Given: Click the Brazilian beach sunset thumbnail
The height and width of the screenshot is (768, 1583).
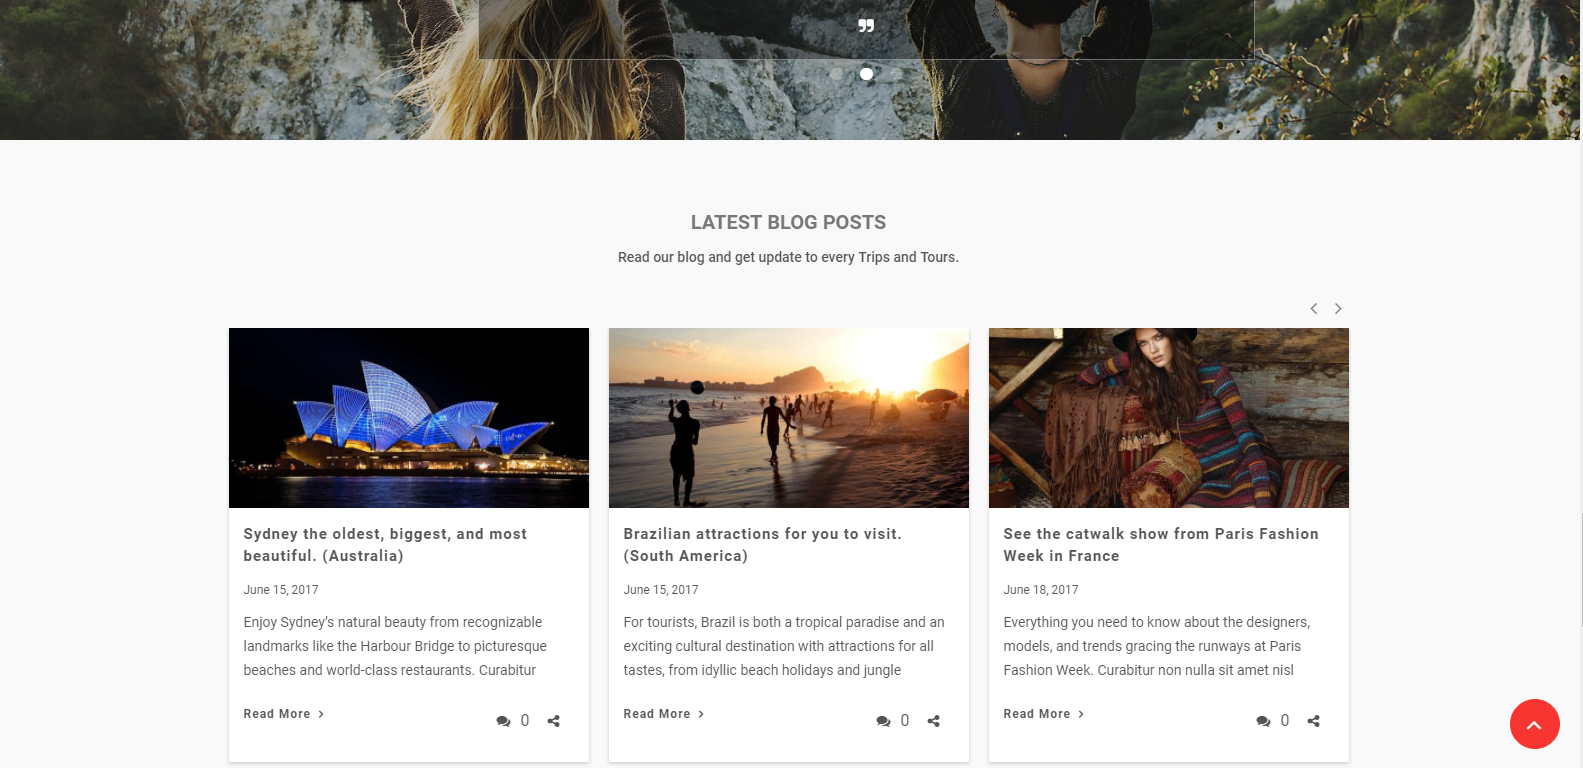Looking at the screenshot, I should pyautogui.click(x=789, y=418).
